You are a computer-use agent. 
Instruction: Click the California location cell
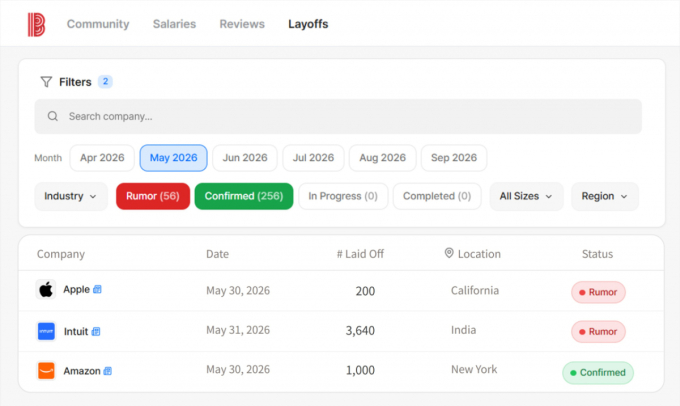pyautogui.click(x=475, y=290)
